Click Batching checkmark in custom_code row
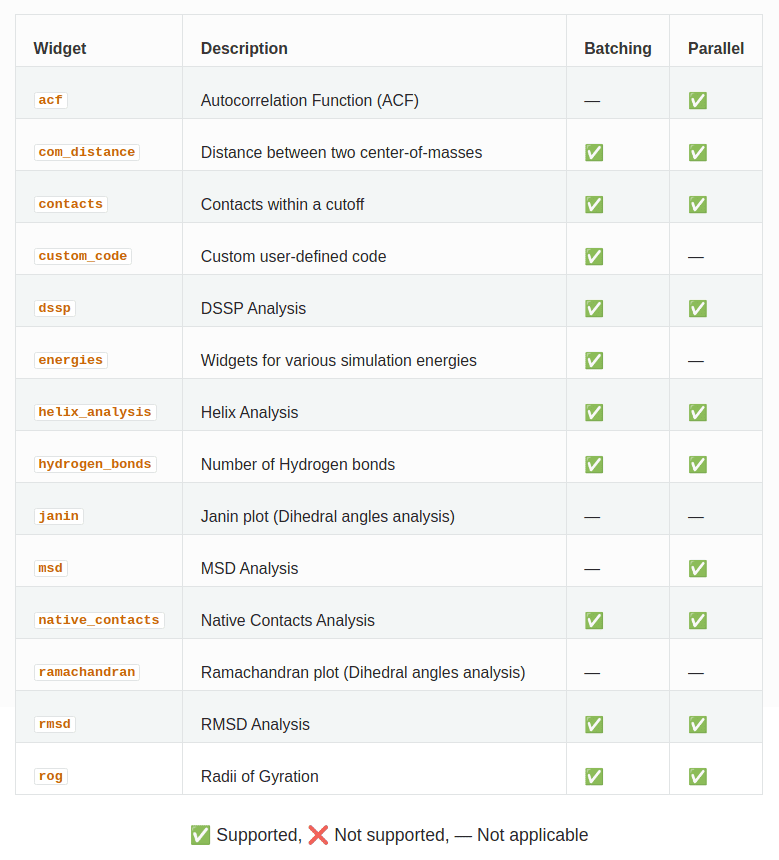Image resolution: width=779 pixels, height=860 pixels. click(594, 256)
